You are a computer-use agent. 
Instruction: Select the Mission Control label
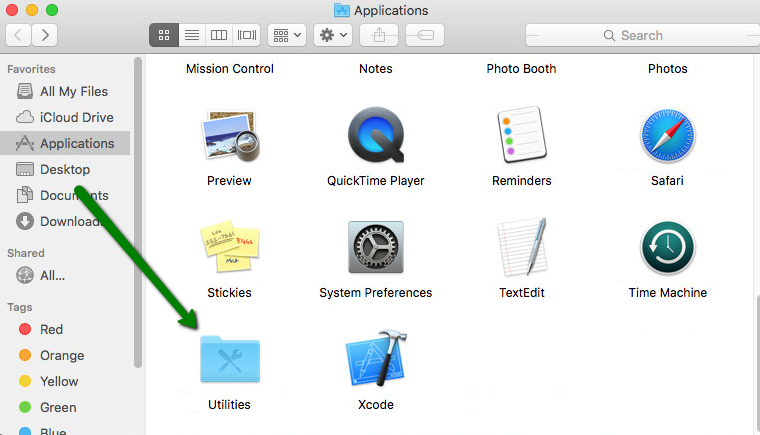pyautogui.click(x=230, y=68)
